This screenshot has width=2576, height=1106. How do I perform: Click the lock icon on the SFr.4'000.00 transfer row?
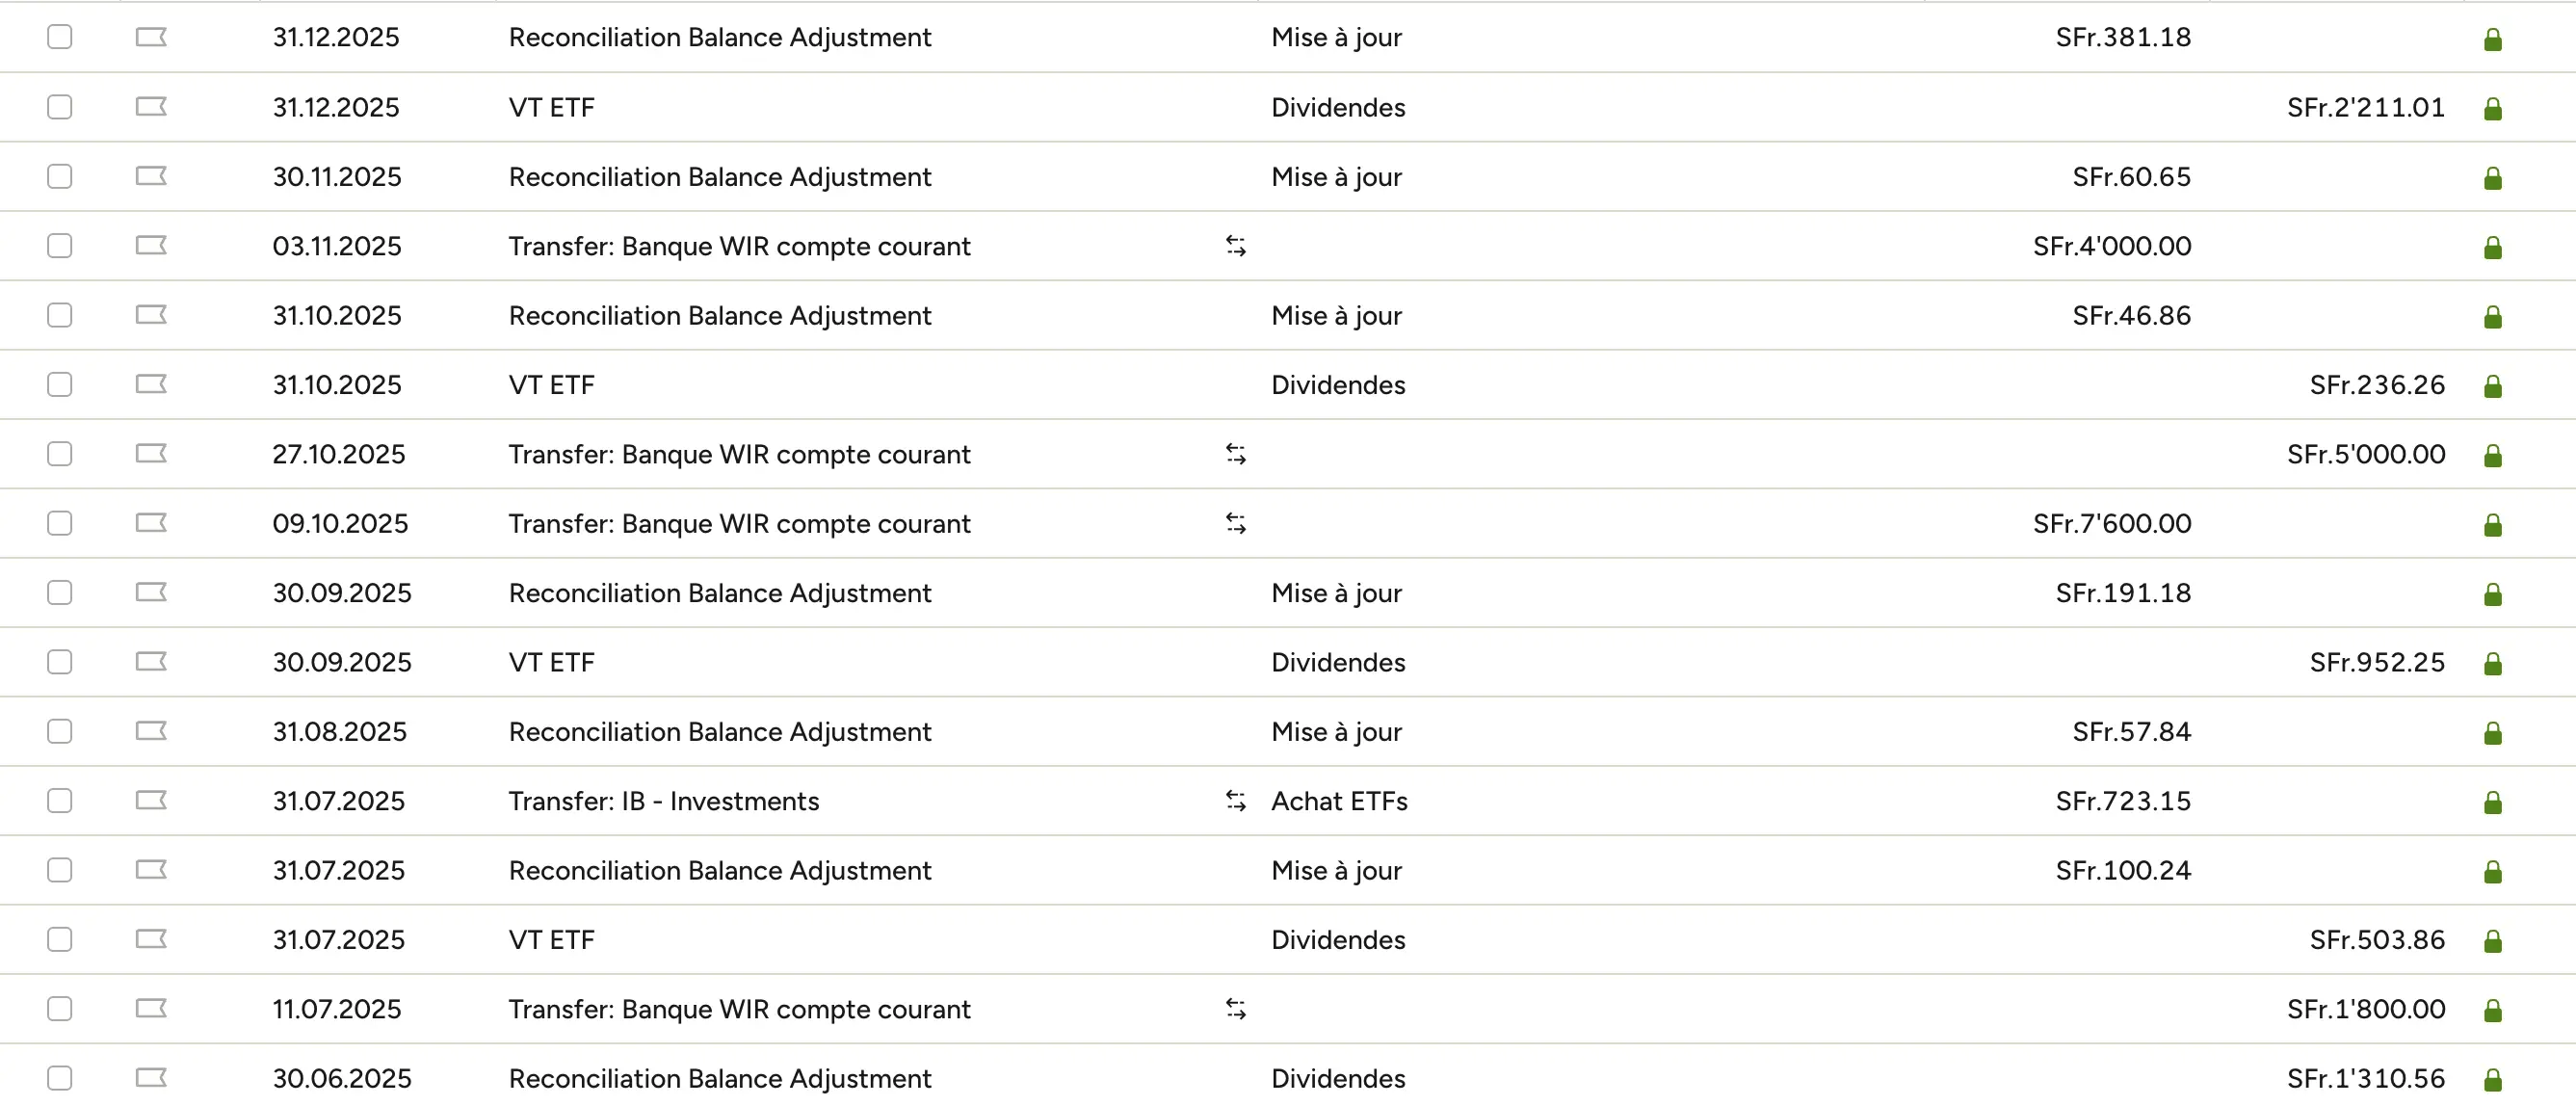point(2494,245)
